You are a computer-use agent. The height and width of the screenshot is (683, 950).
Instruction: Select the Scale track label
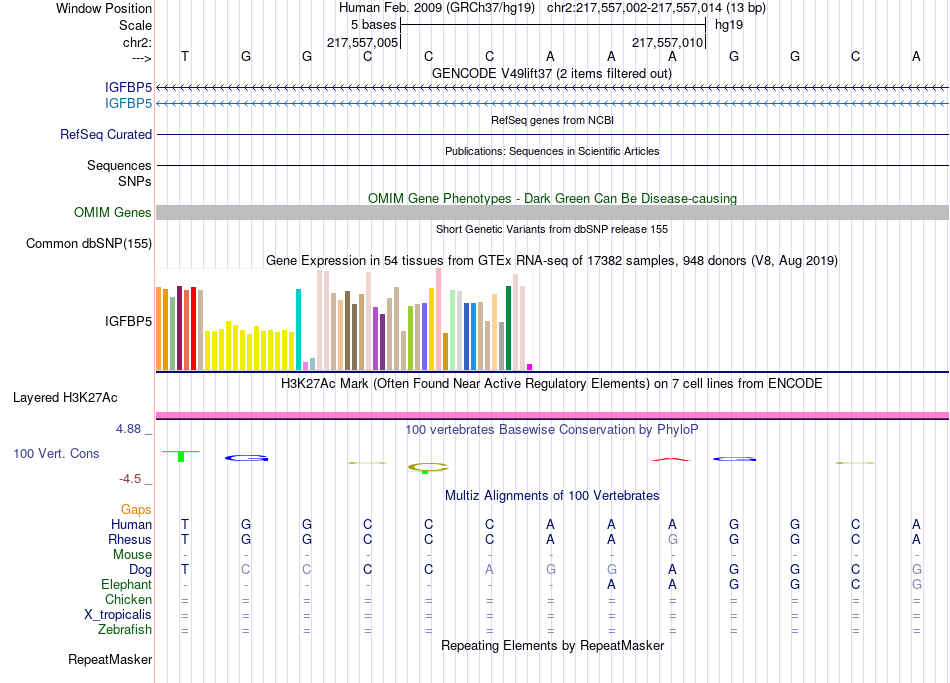[135, 25]
